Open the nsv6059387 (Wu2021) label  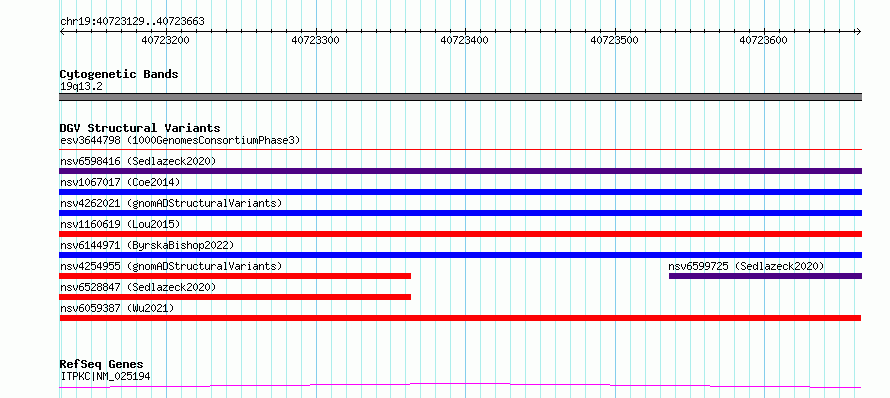[x=117, y=308]
